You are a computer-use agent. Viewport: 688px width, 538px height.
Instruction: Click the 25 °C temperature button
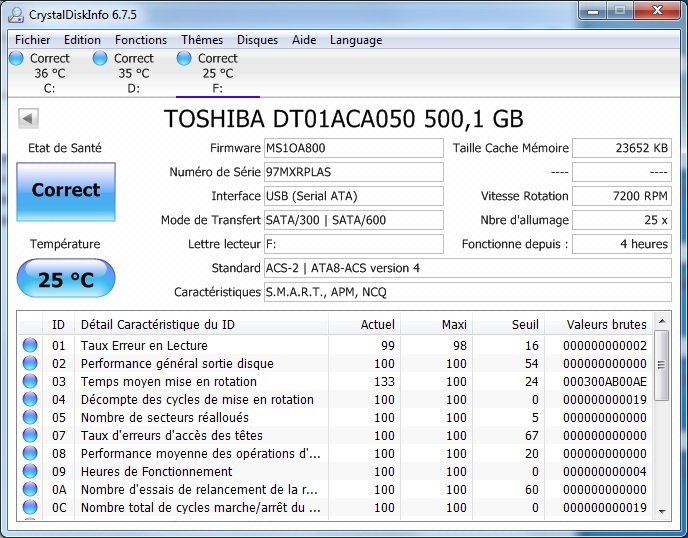click(66, 278)
